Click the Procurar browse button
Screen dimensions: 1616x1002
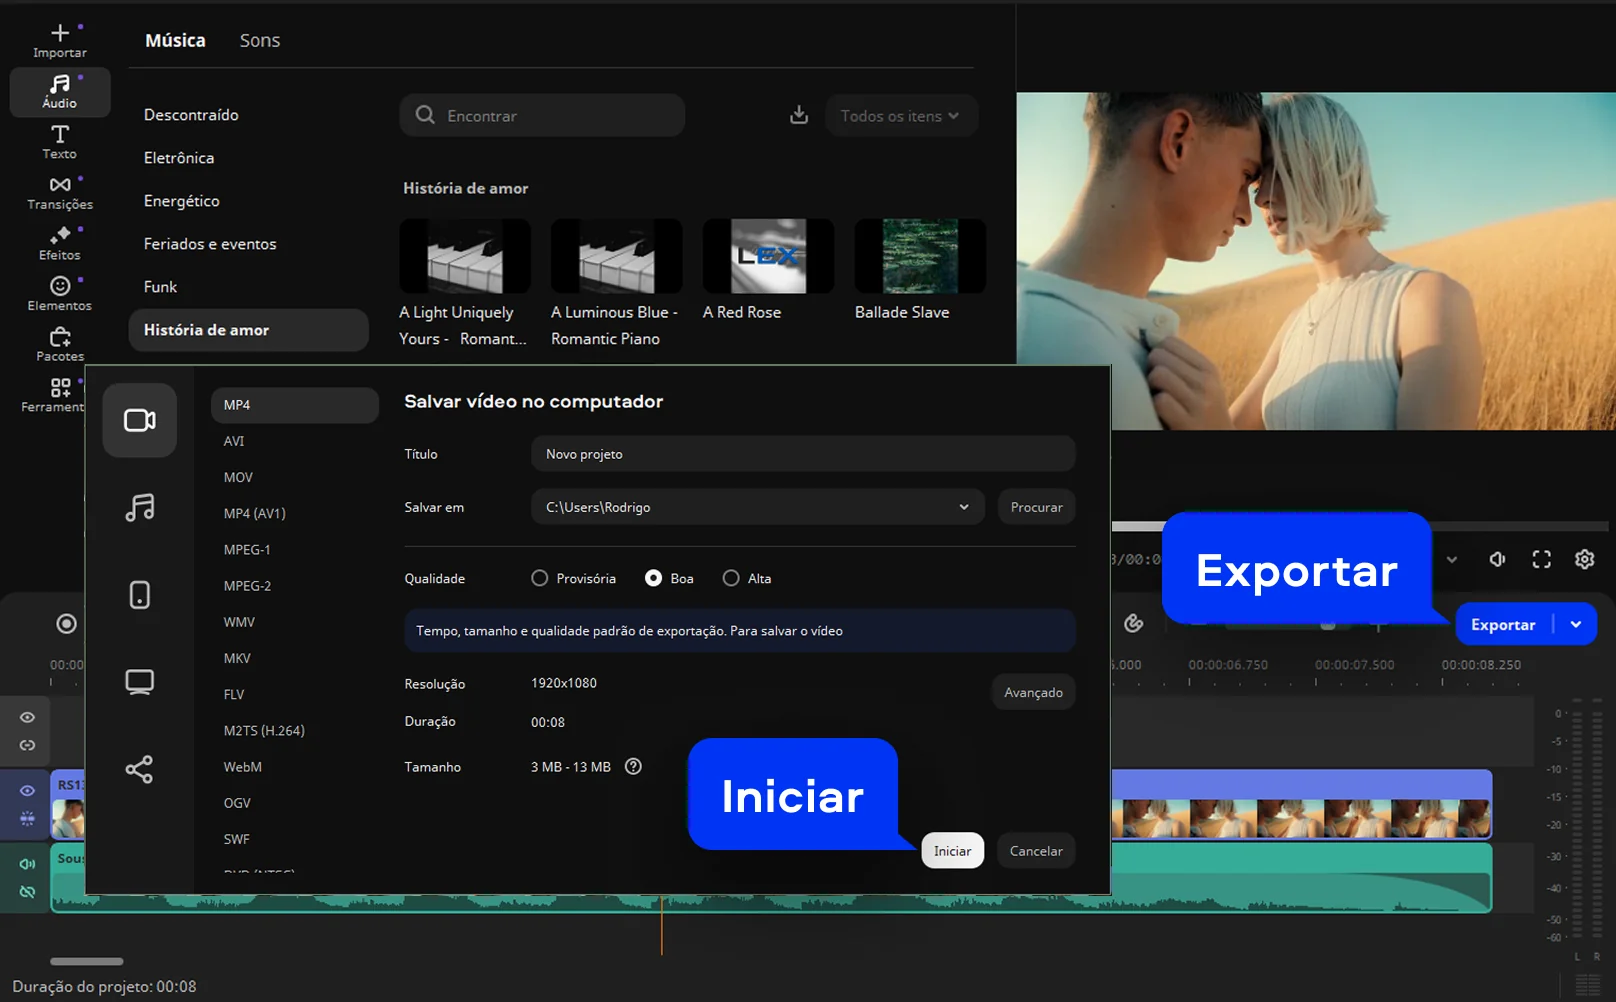1036,507
